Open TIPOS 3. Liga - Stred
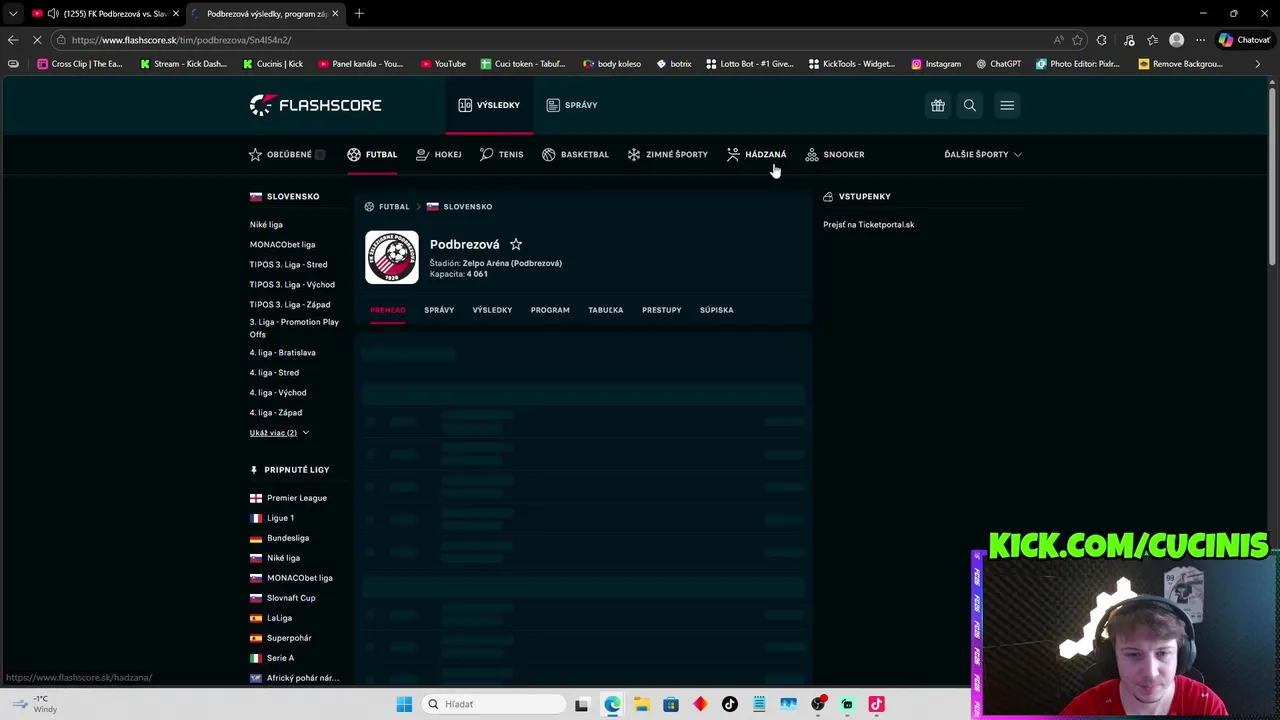The width and height of the screenshot is (1280, 720). (x=288, y=265)
